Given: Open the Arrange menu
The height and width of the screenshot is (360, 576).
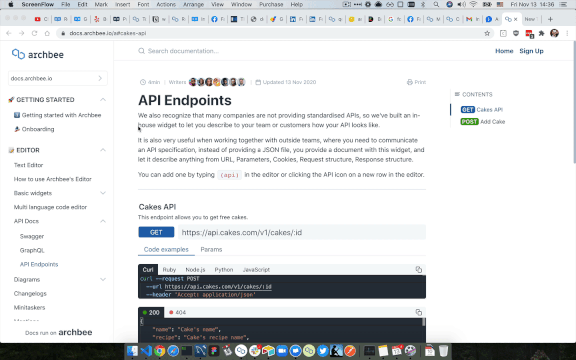Looking at the screenshot, I should point(193,4).
